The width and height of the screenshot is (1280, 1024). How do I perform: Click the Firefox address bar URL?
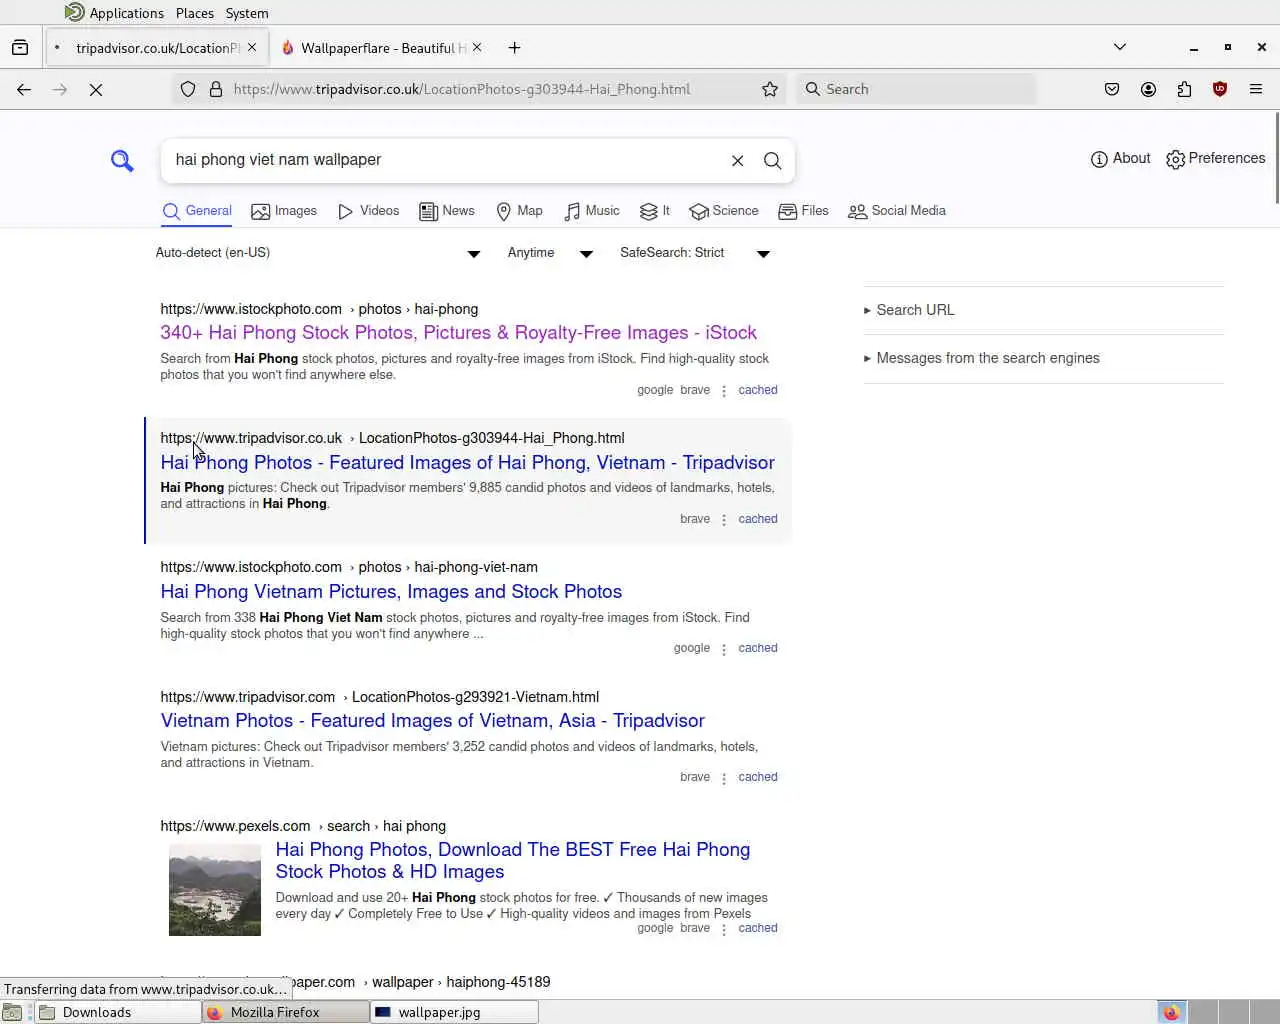point(462,89)
